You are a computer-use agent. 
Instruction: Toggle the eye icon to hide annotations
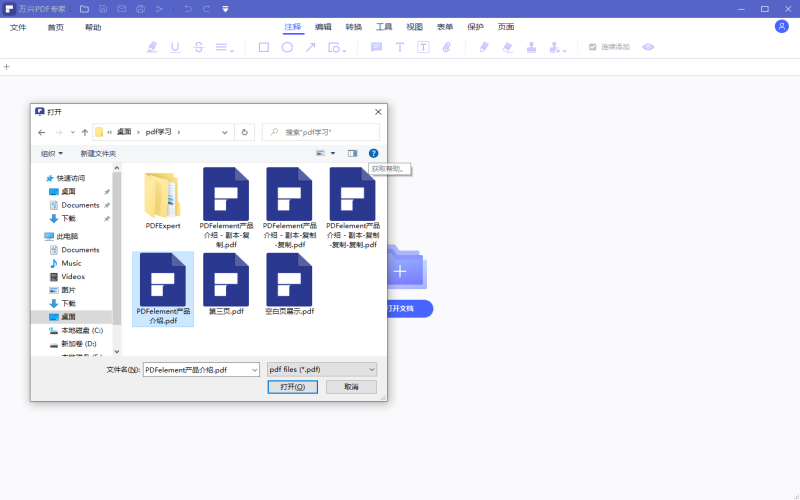point(648,47)
